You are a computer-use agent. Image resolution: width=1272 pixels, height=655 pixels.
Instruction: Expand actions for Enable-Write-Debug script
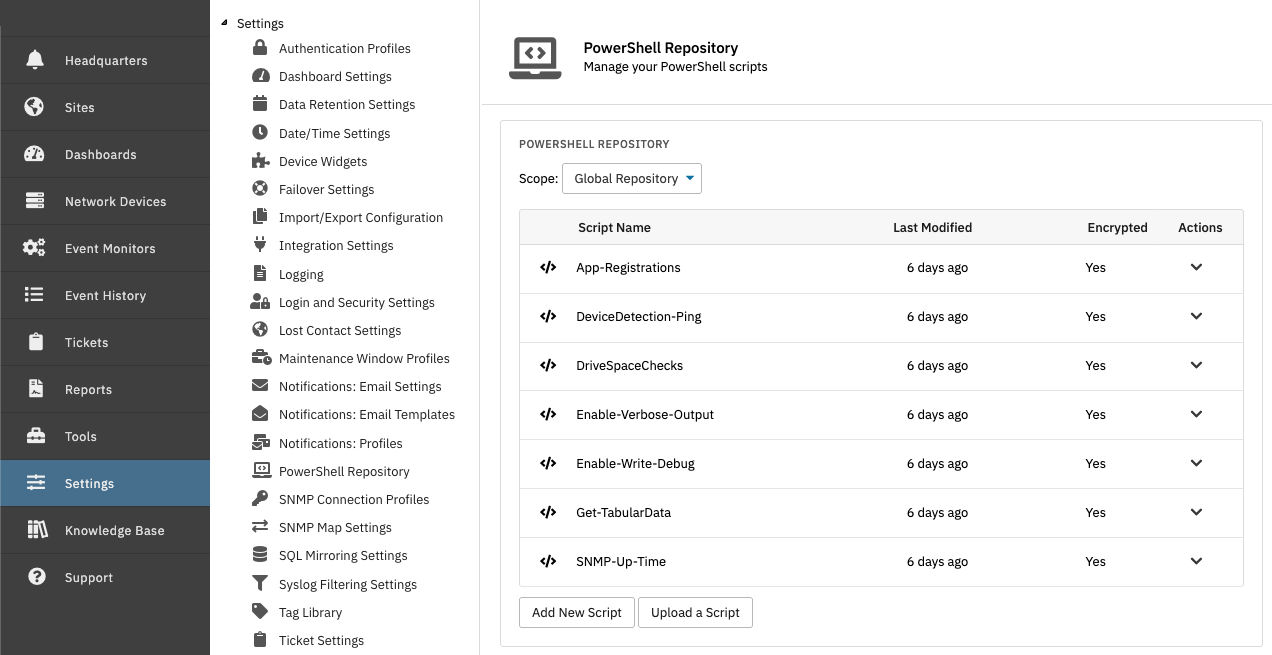[1196, 463]
